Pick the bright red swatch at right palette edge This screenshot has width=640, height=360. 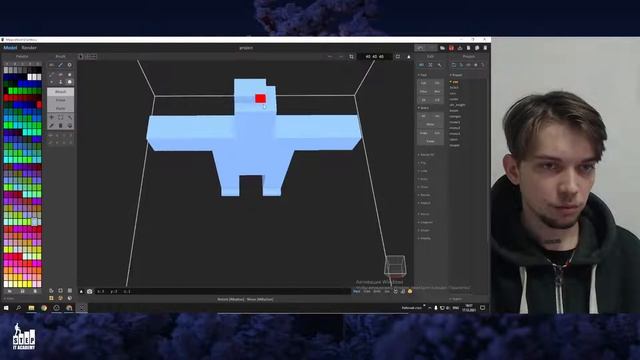[x=39, y=105]
